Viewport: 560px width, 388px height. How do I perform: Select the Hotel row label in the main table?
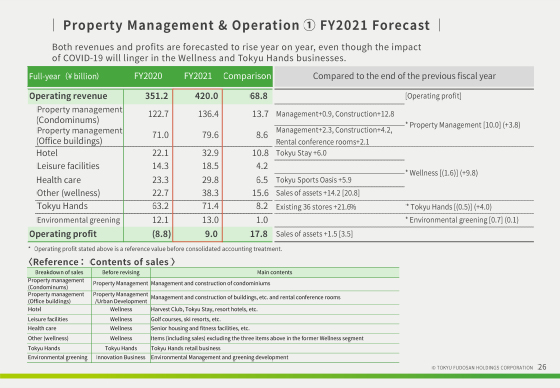coord(47,153)
